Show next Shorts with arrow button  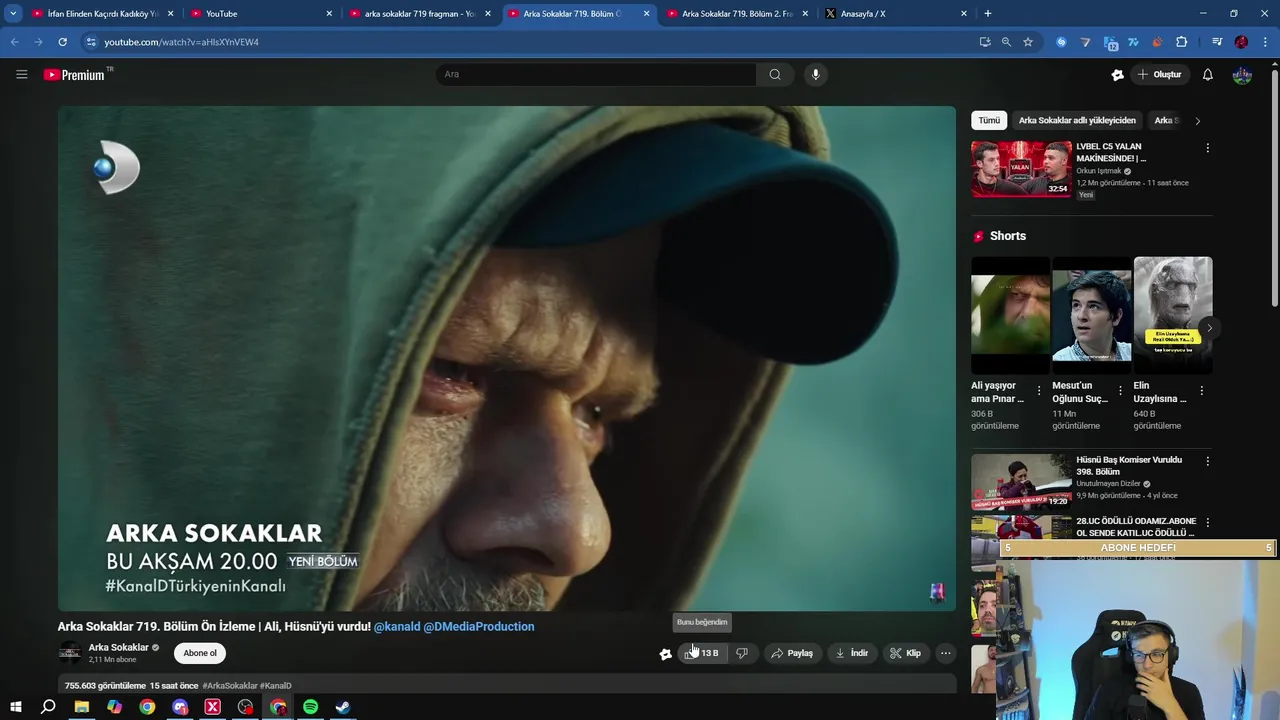(1208, 328)
